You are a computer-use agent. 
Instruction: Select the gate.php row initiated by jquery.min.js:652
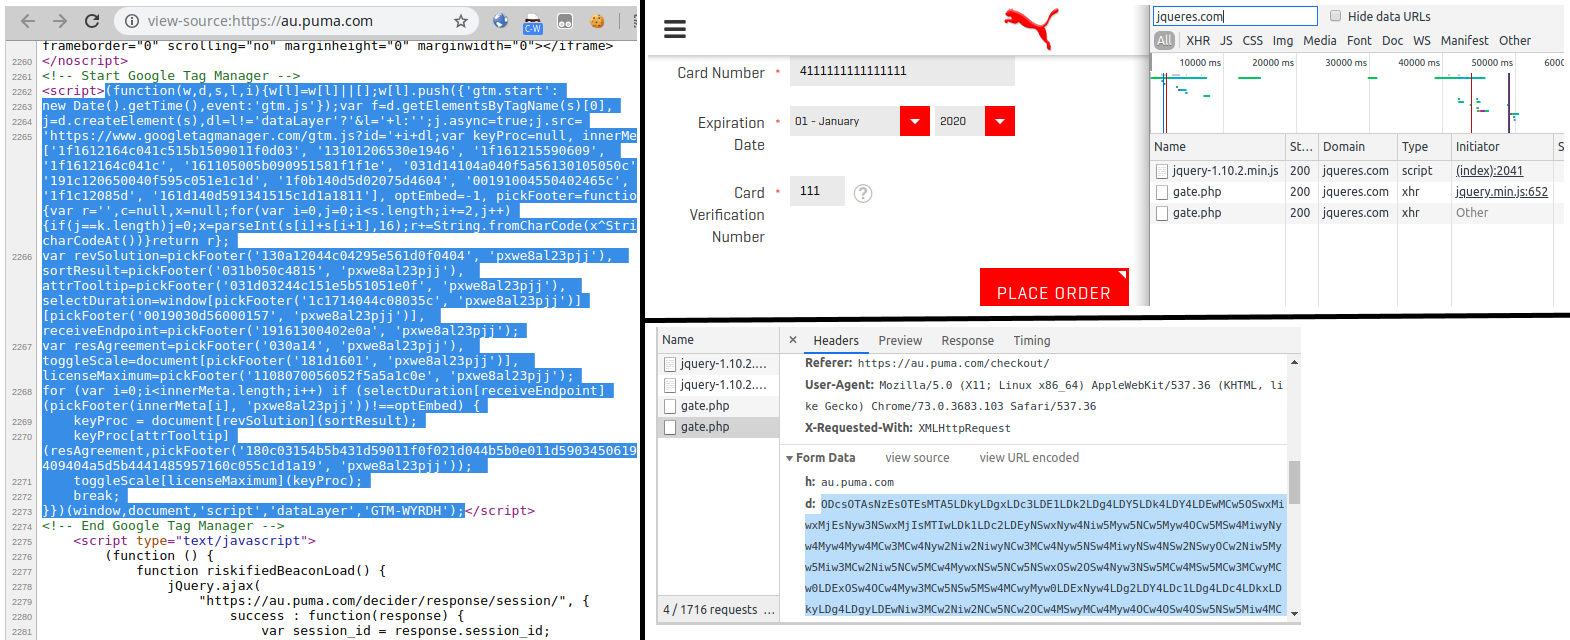(x=1356, y=192)
